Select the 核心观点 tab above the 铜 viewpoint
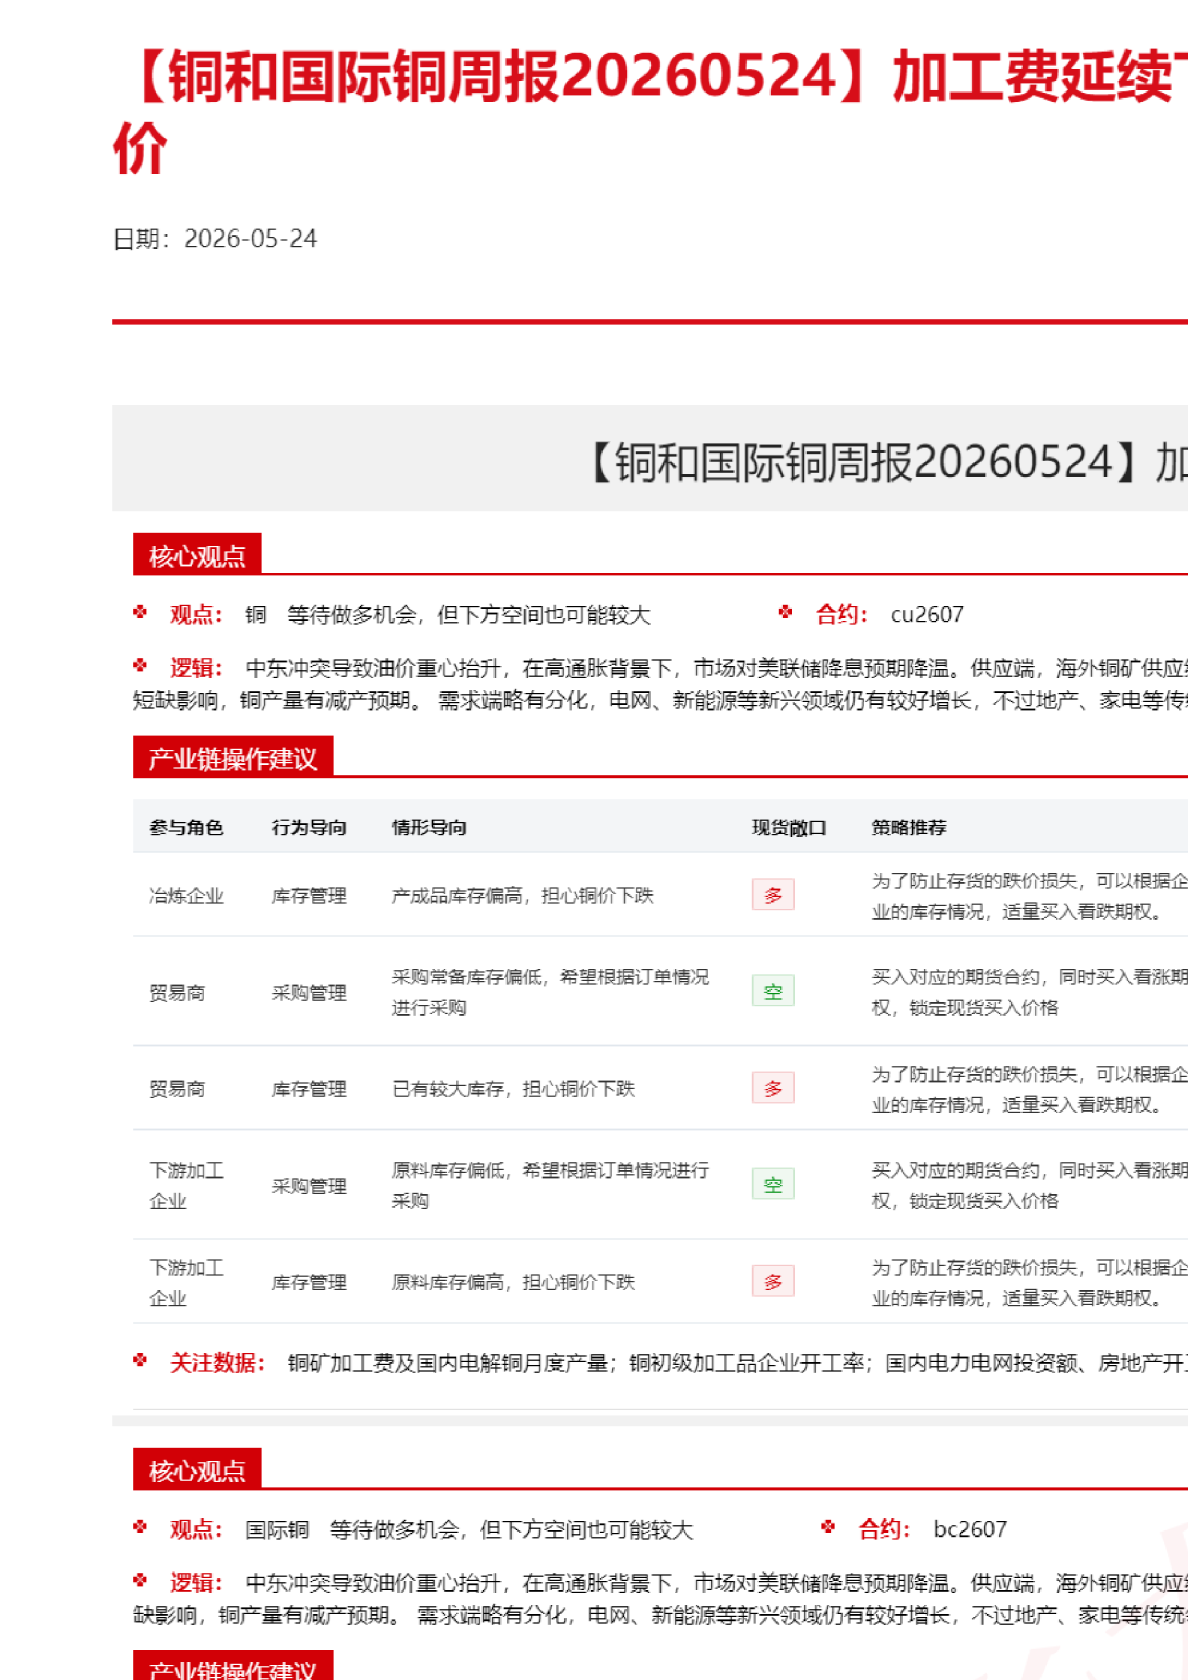The width and height of the screenshot is (1188, 1680). 197,555
